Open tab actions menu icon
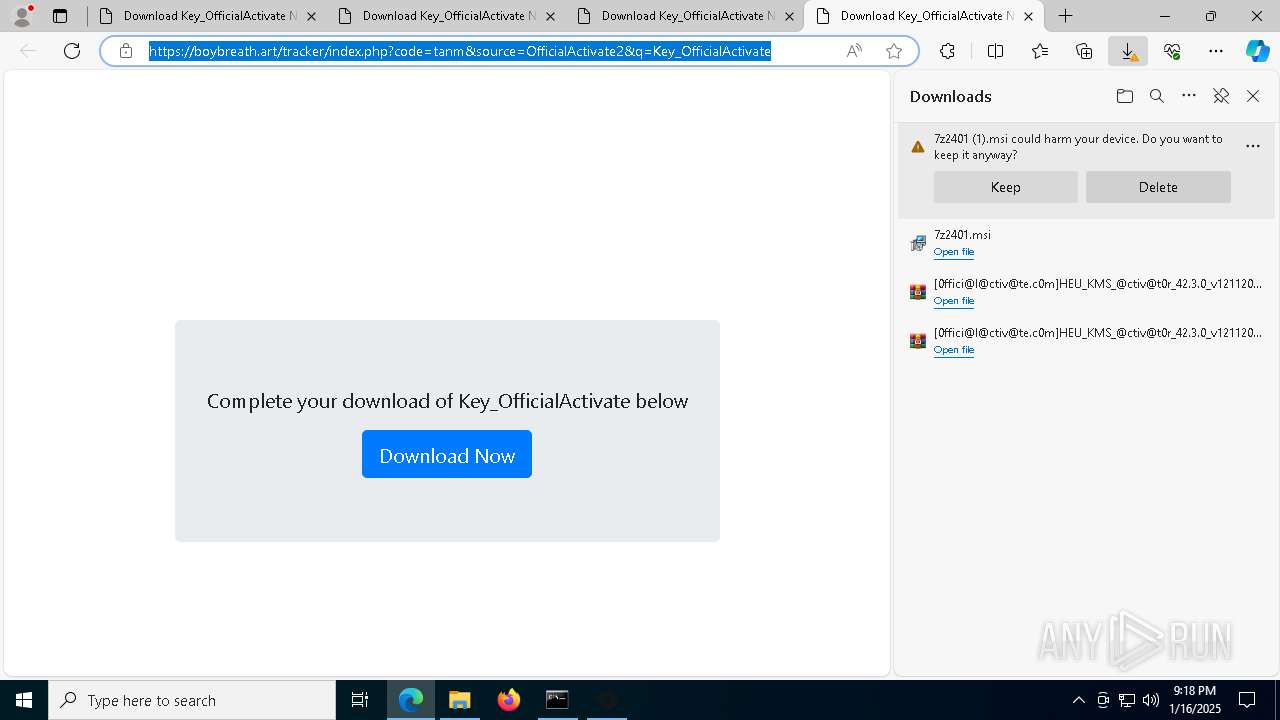Screen dimensions: 1280x720 coord(60,16)
